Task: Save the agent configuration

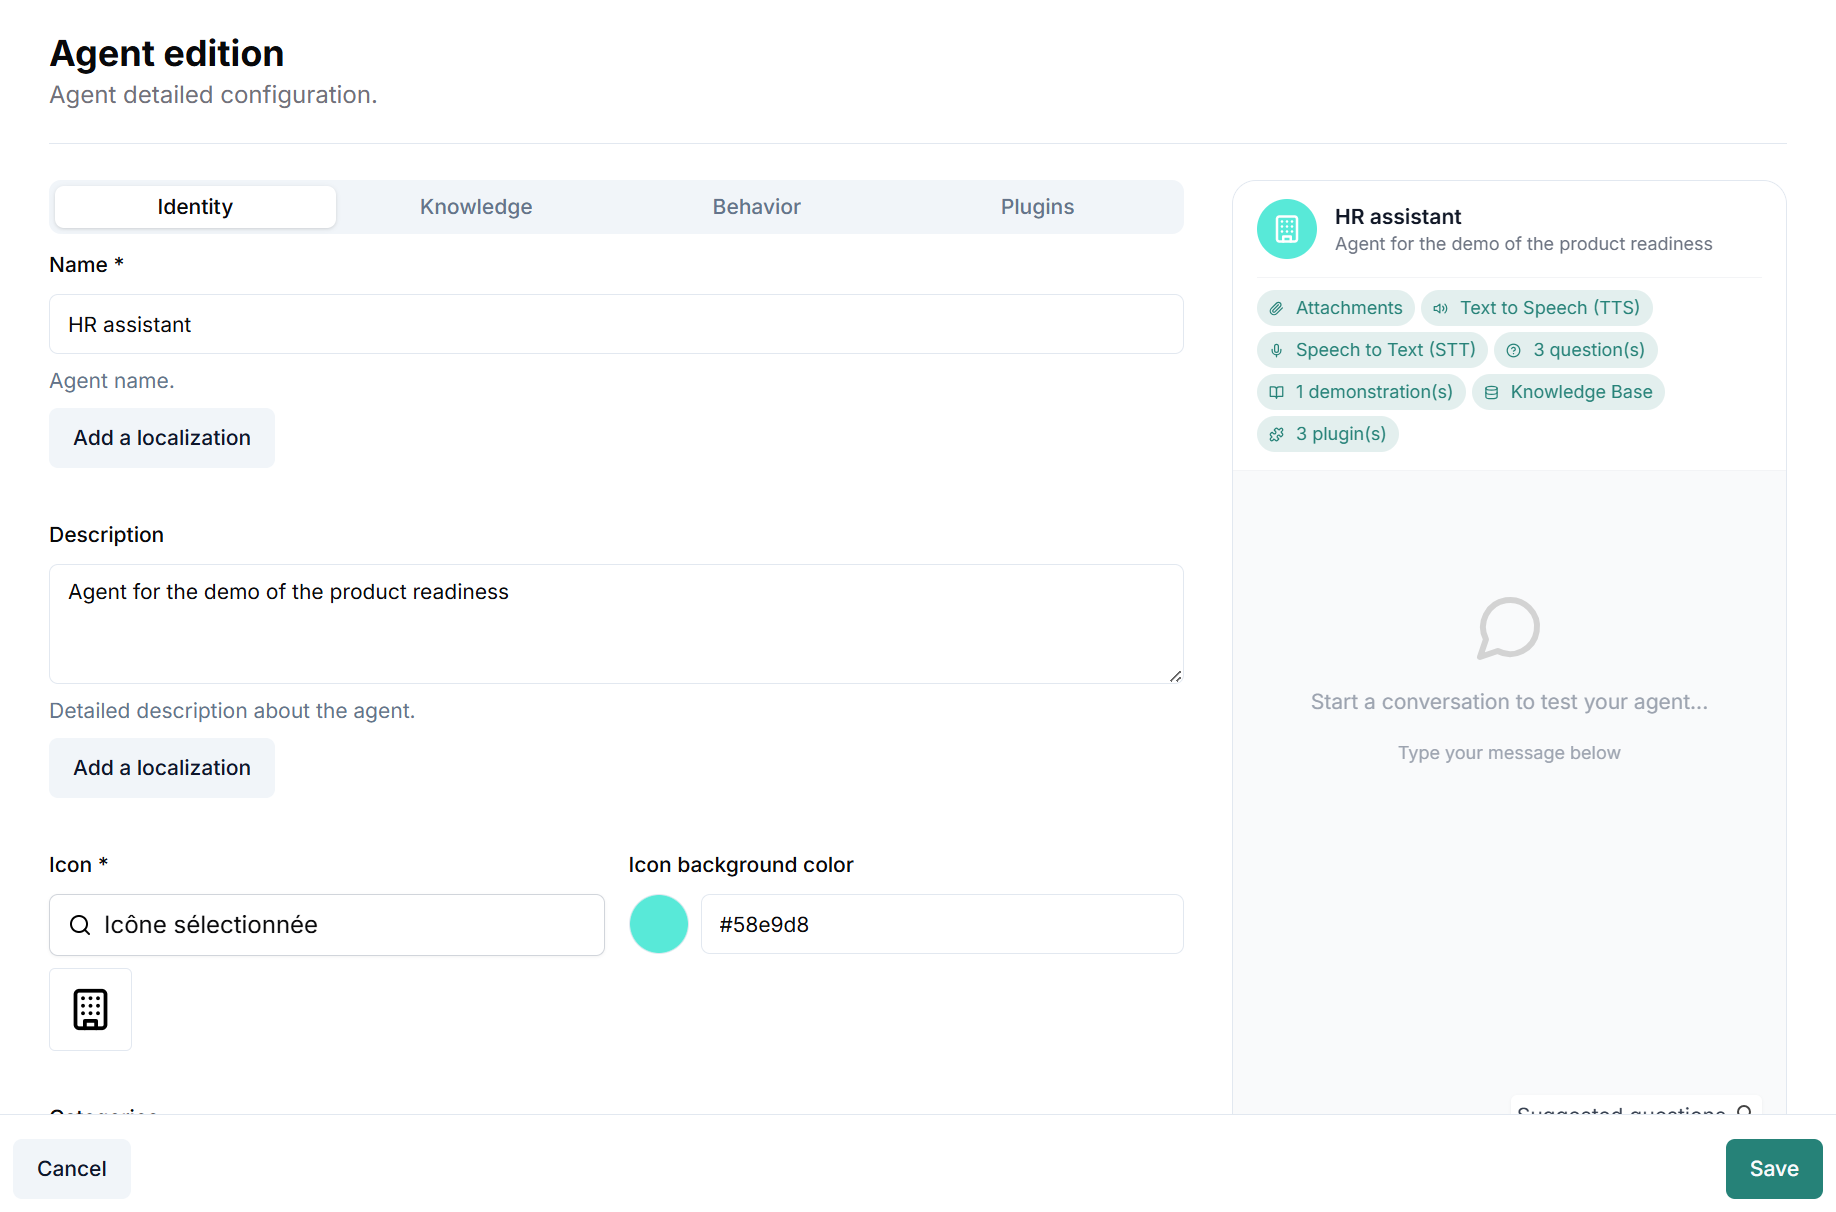Action: coord(1774,1169)
